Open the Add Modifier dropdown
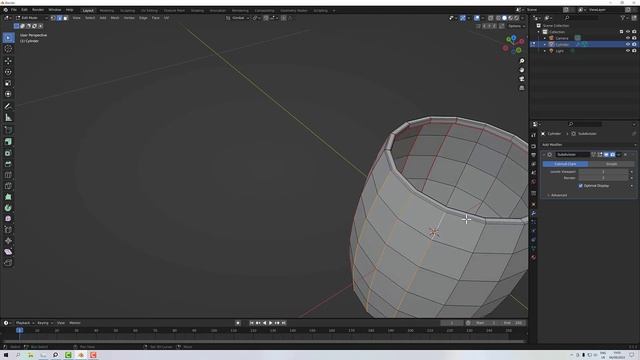 pos(588,144)
